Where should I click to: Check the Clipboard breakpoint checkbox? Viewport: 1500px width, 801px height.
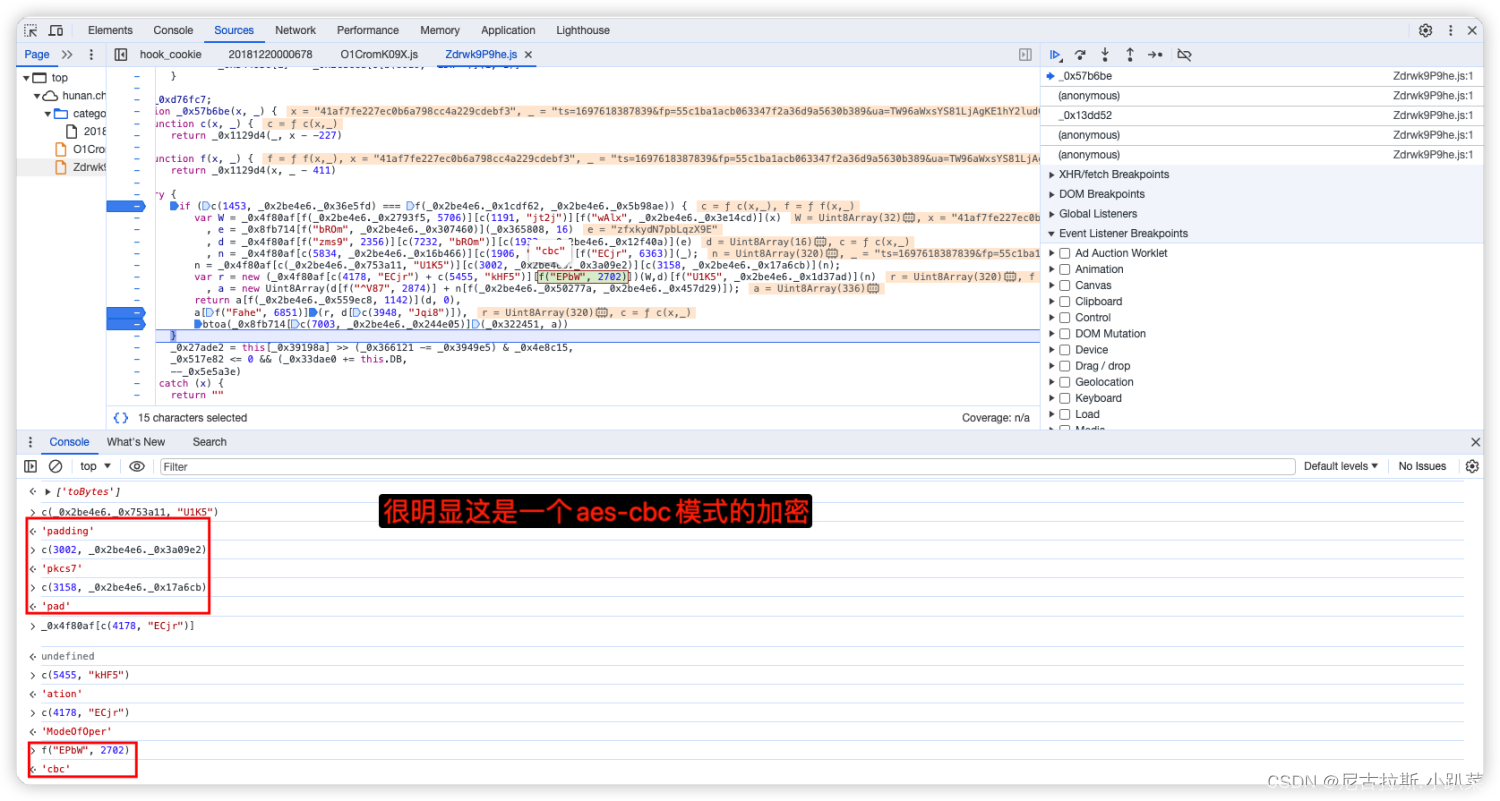tap(1064, 301)
